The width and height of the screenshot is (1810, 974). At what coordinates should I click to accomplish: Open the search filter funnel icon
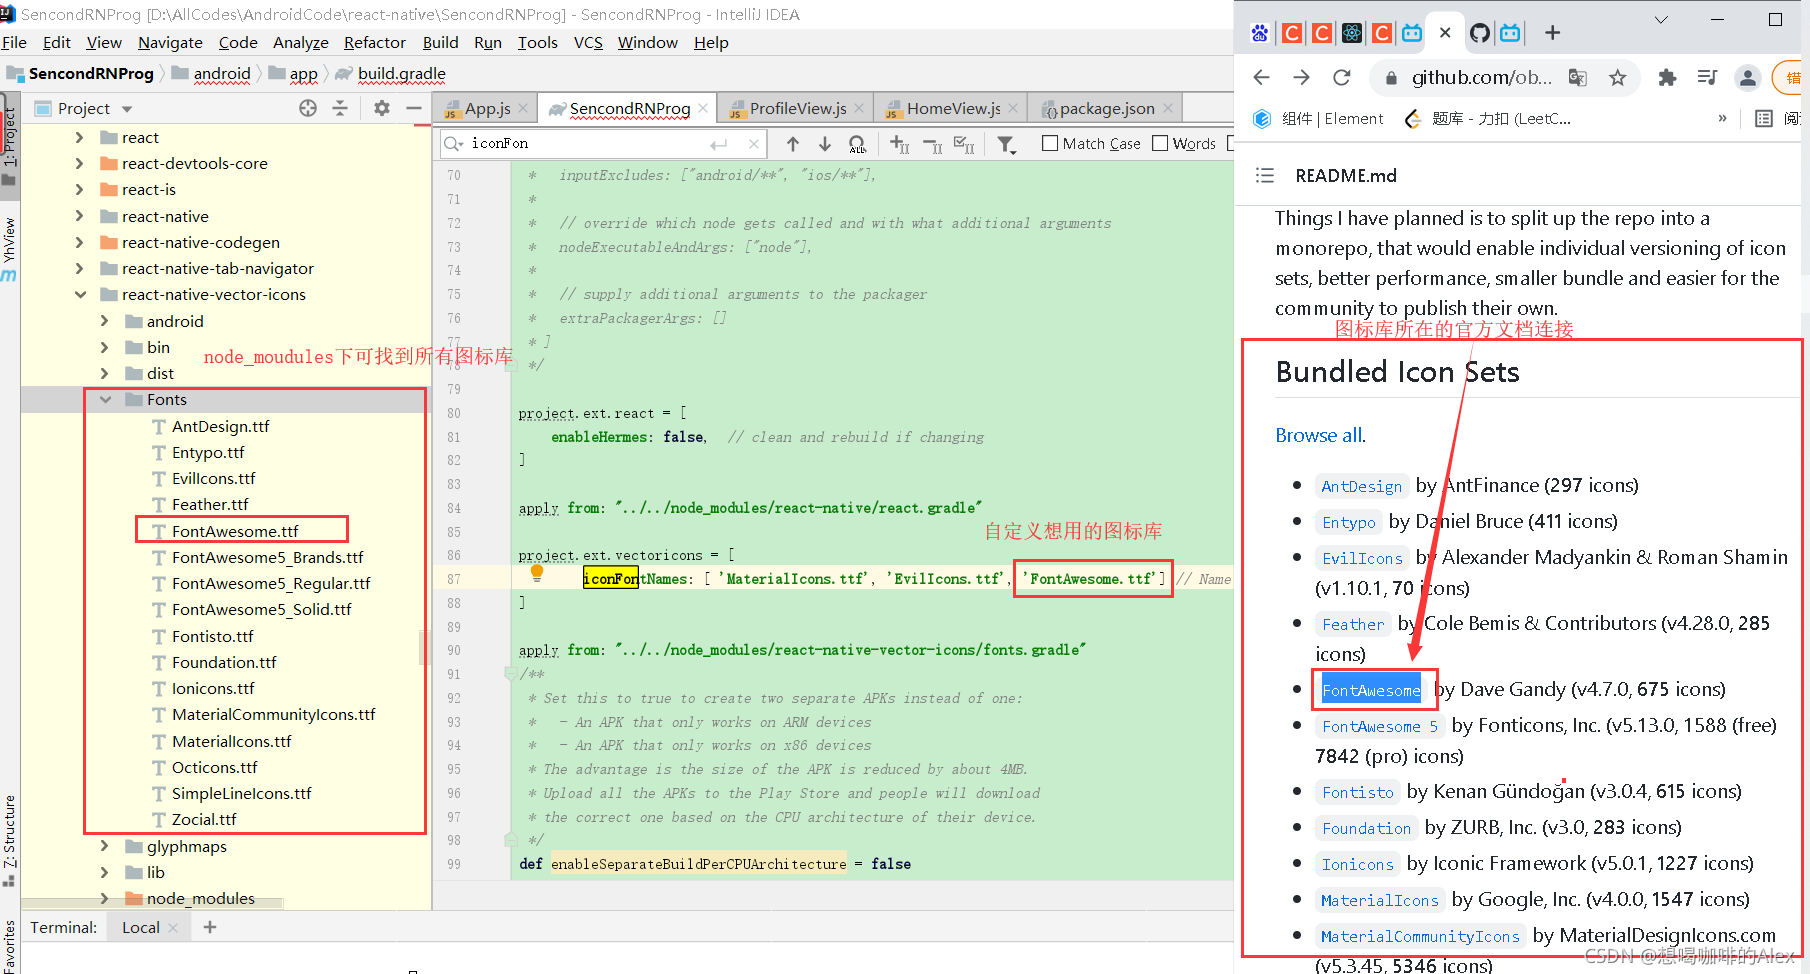[1007, 144]
